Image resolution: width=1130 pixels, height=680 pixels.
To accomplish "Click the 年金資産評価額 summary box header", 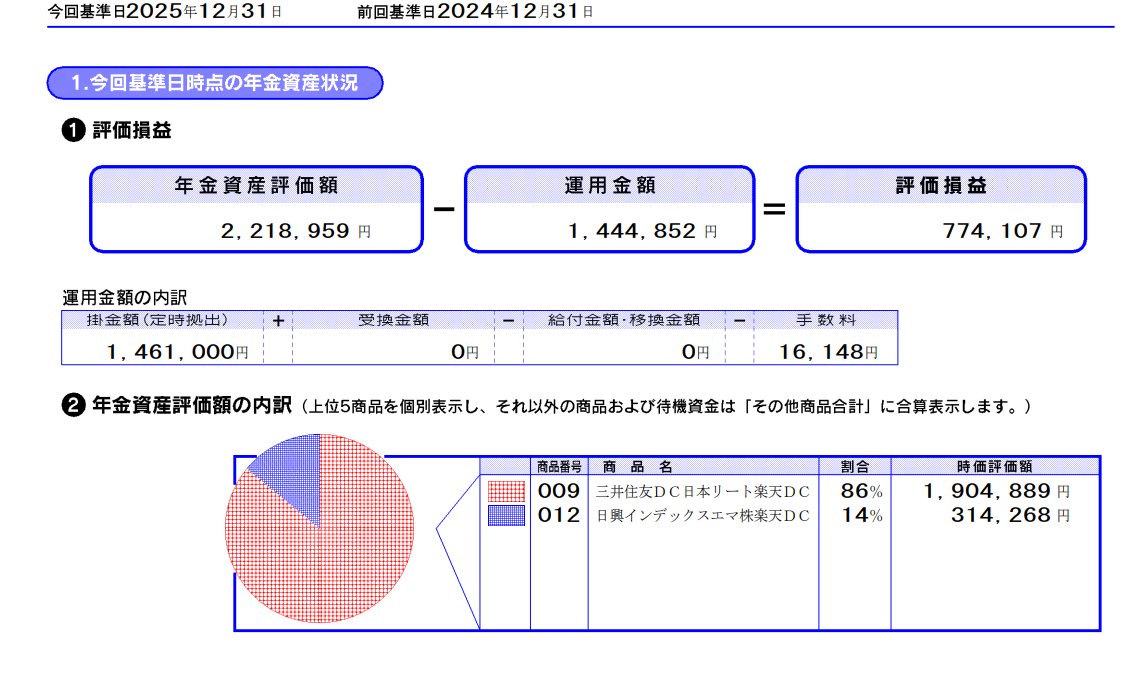I will click(x=256, y=186).
